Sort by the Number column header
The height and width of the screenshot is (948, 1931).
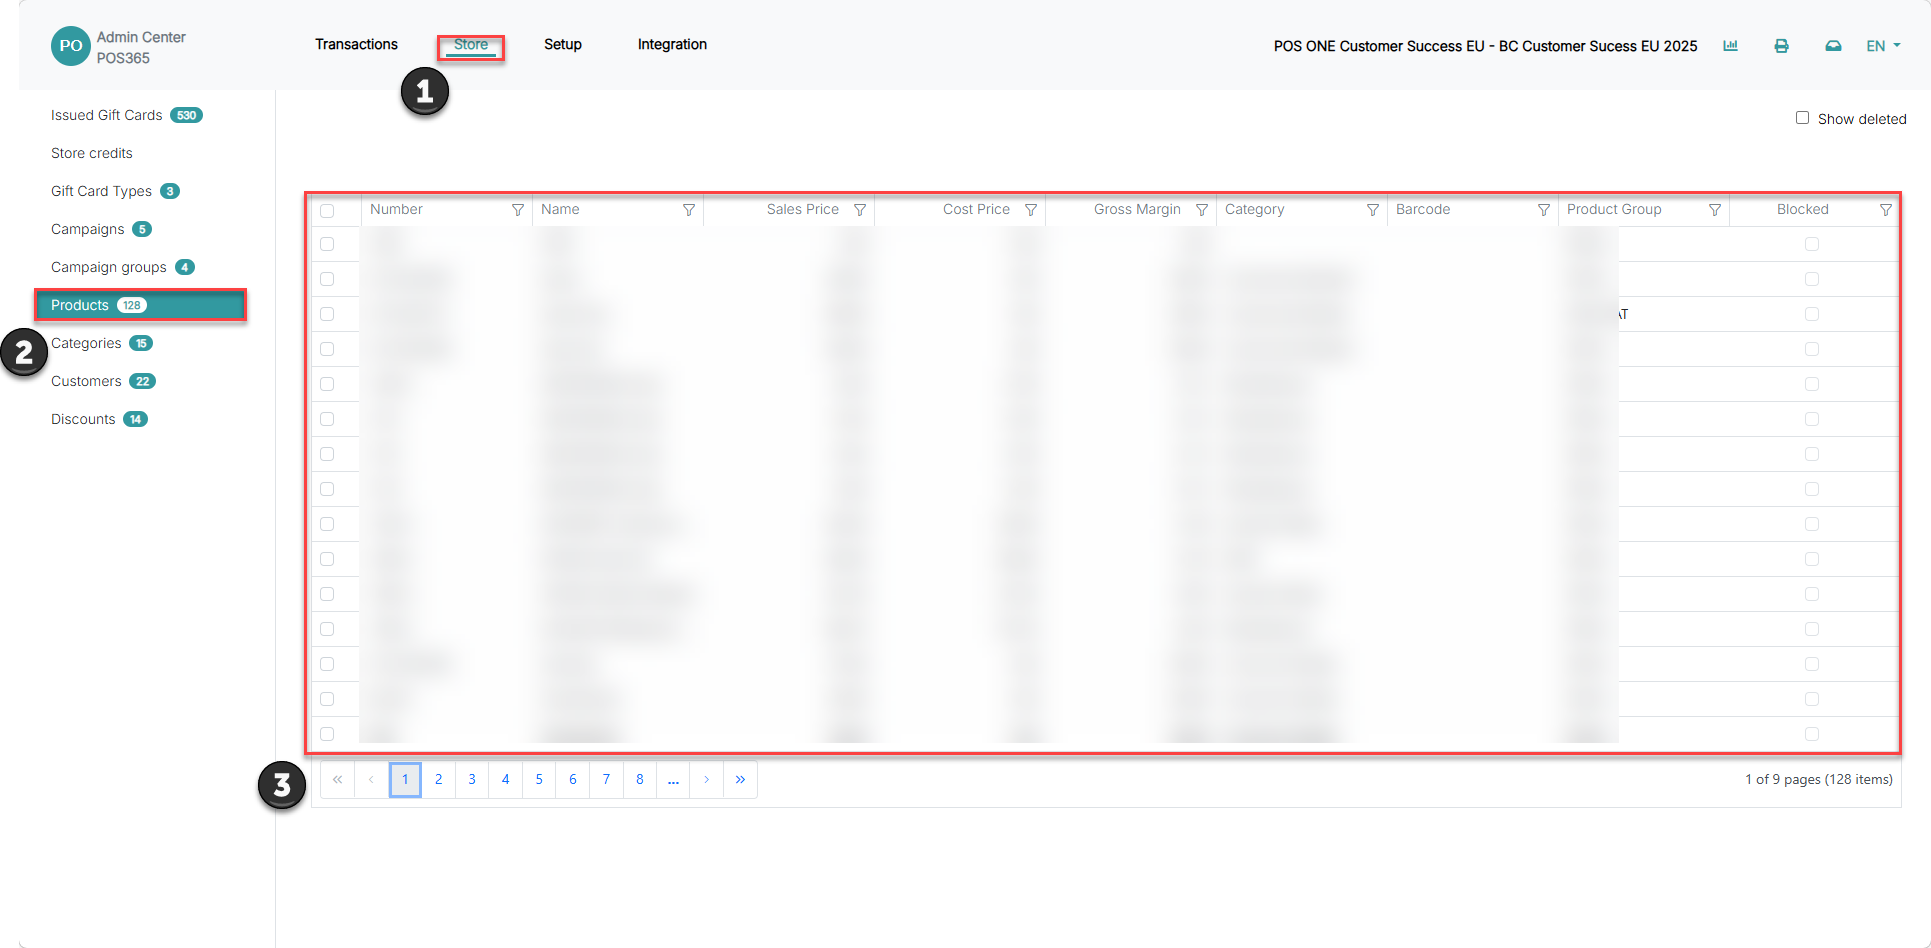[396, 209]
